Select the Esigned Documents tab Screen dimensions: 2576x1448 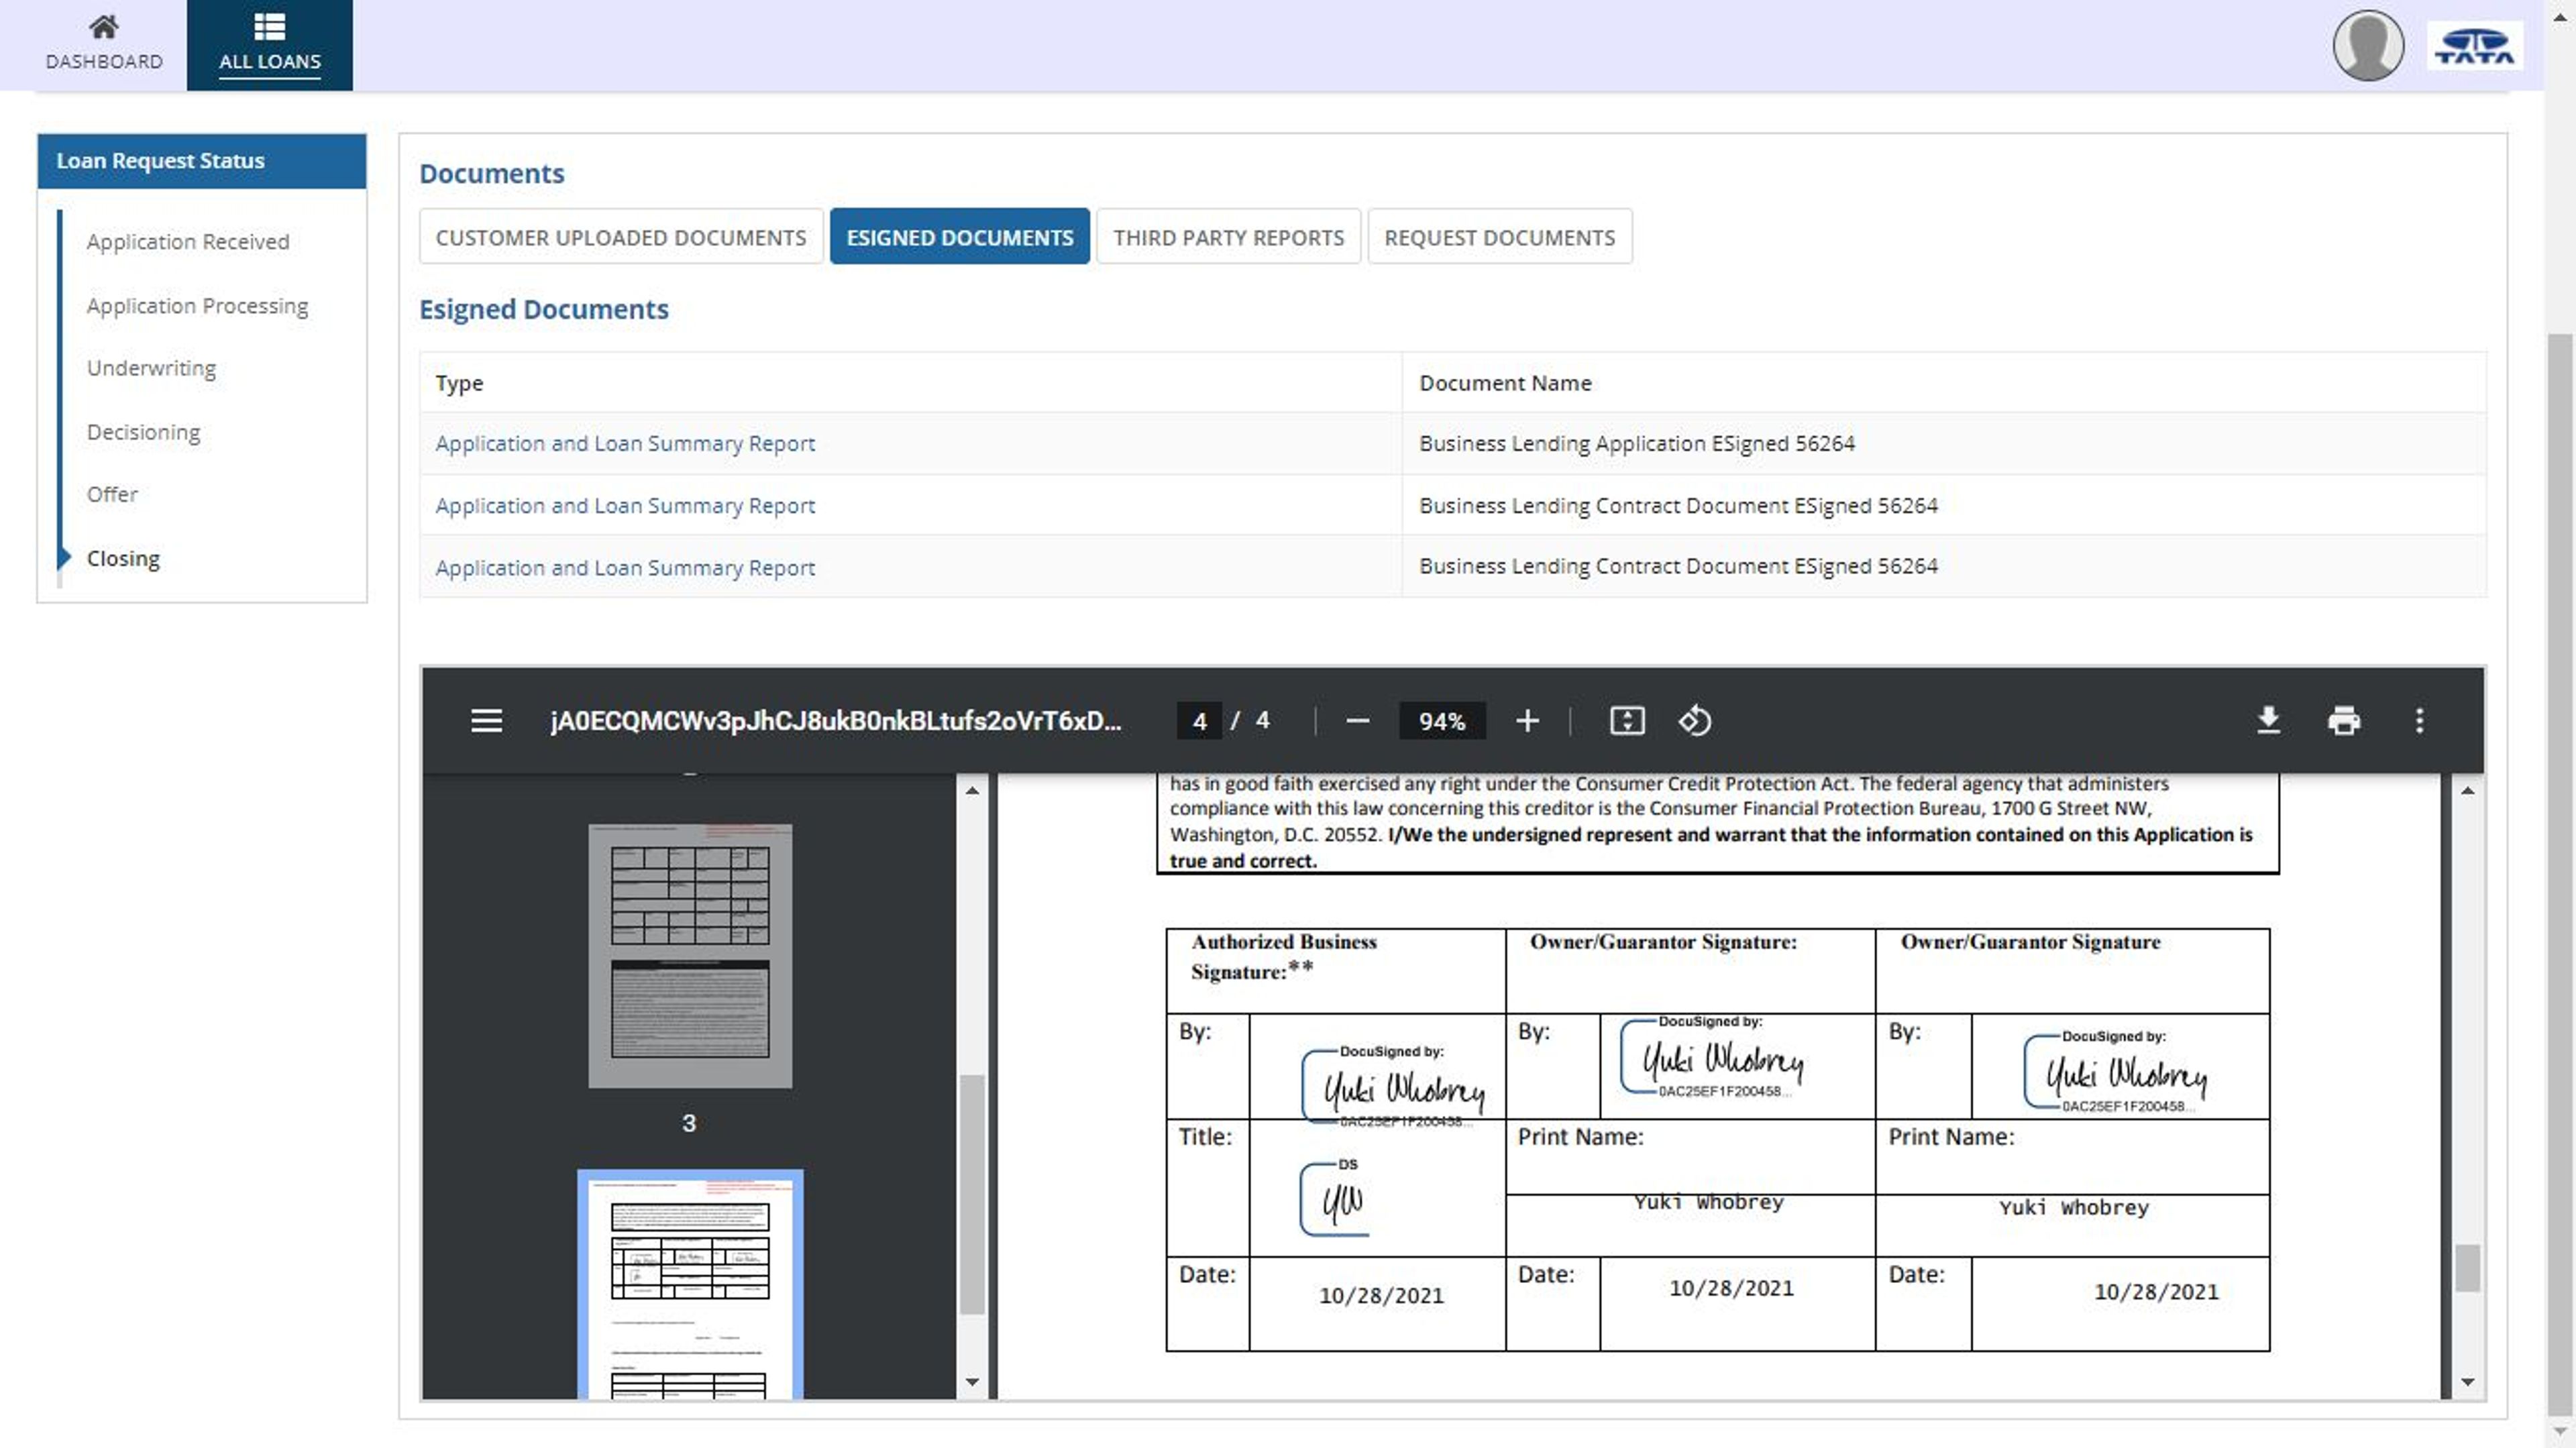tap(959, 237)
